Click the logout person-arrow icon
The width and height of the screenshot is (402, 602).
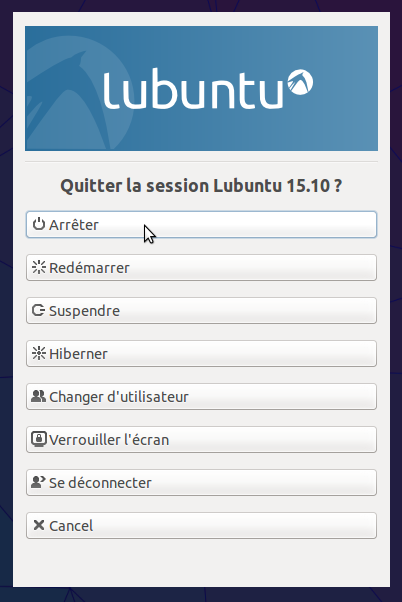38,482
